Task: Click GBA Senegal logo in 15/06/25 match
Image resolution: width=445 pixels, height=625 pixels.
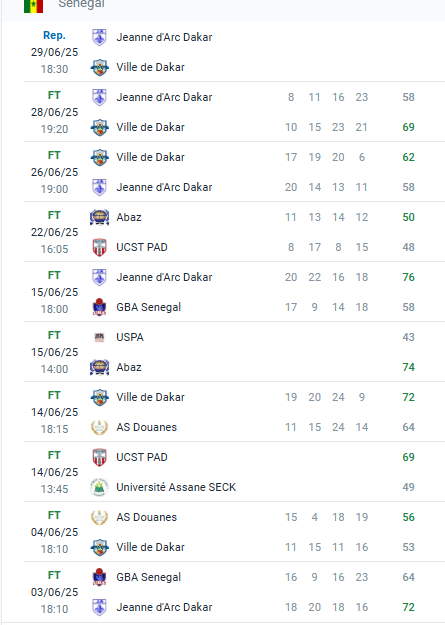Action: 99,307
